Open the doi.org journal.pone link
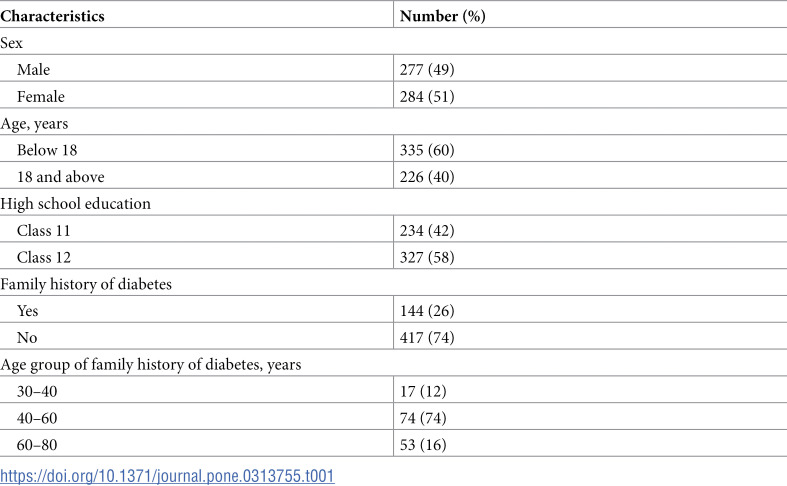 coord(167,475)
